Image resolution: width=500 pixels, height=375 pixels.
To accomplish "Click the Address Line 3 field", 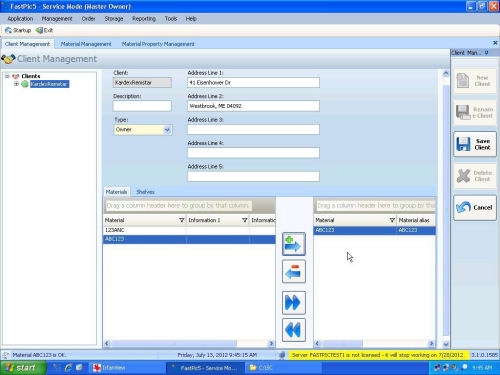I will tap(253, 129).
